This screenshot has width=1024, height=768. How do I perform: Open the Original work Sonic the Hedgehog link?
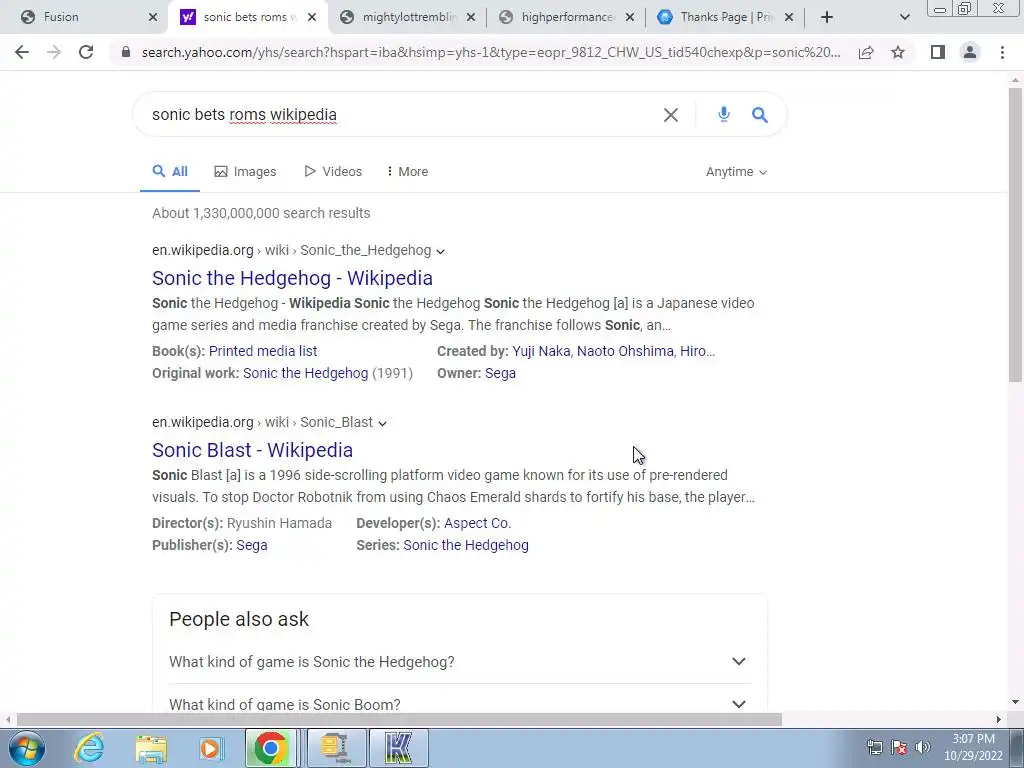[306, 374]
